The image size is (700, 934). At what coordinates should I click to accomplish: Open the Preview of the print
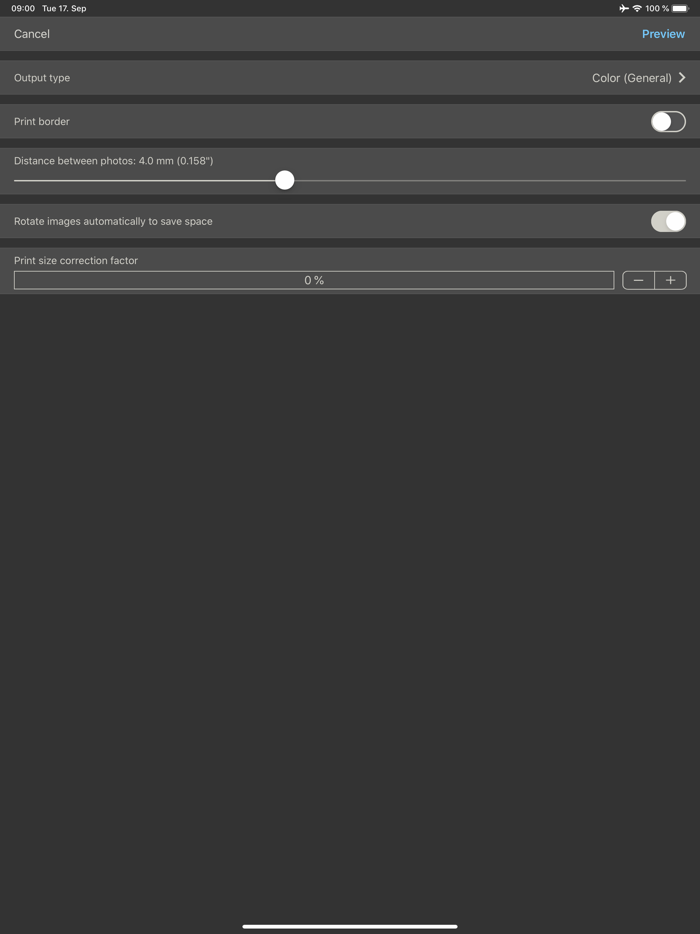coord(663,34)
